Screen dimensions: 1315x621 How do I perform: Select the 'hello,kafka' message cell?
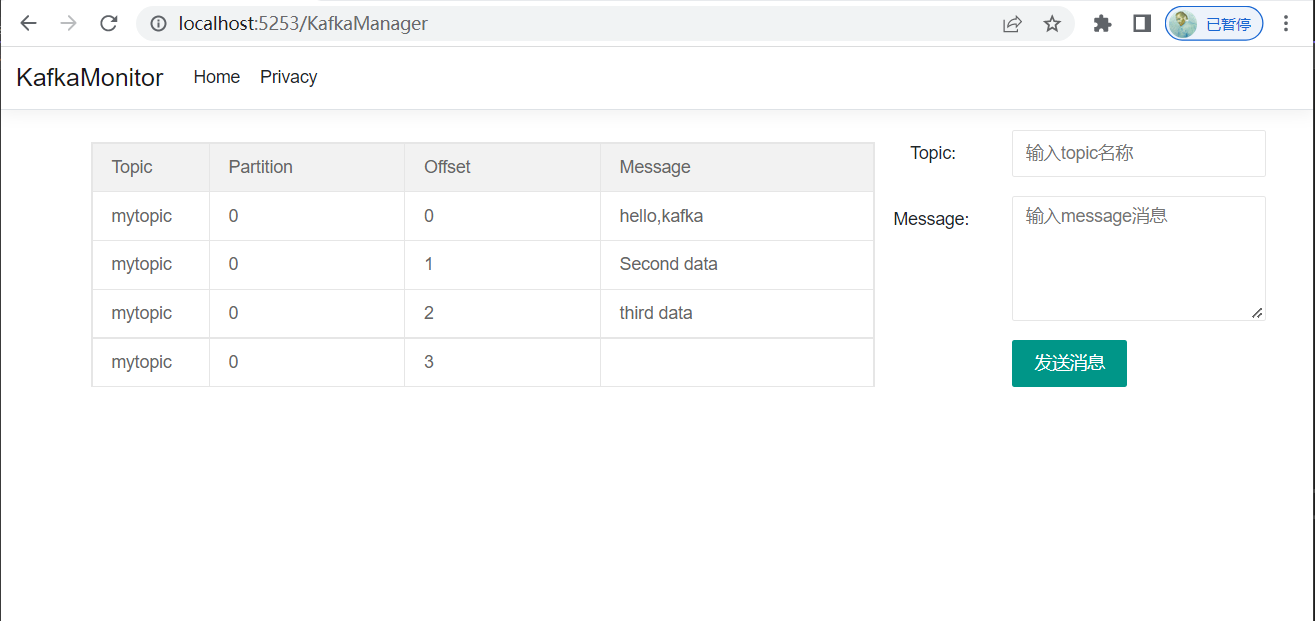pyautogui.click(x=737, y=216)
